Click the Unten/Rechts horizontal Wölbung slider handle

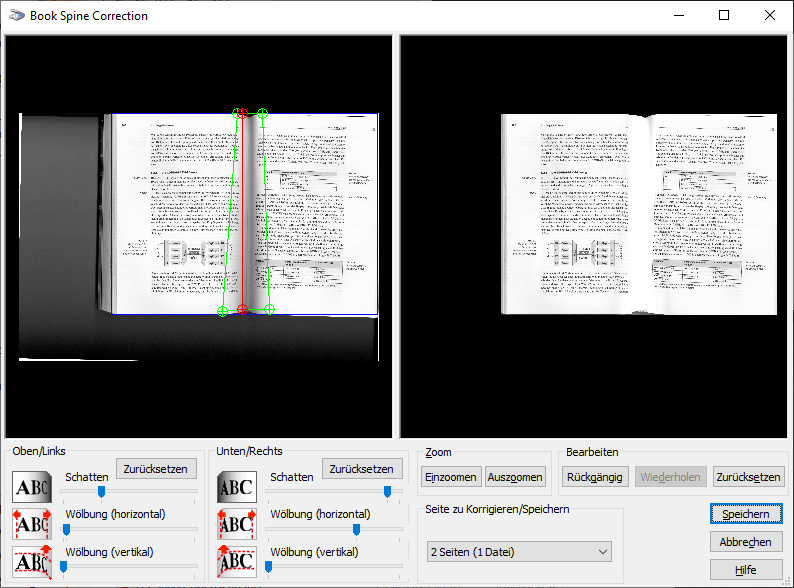[356, 529]
